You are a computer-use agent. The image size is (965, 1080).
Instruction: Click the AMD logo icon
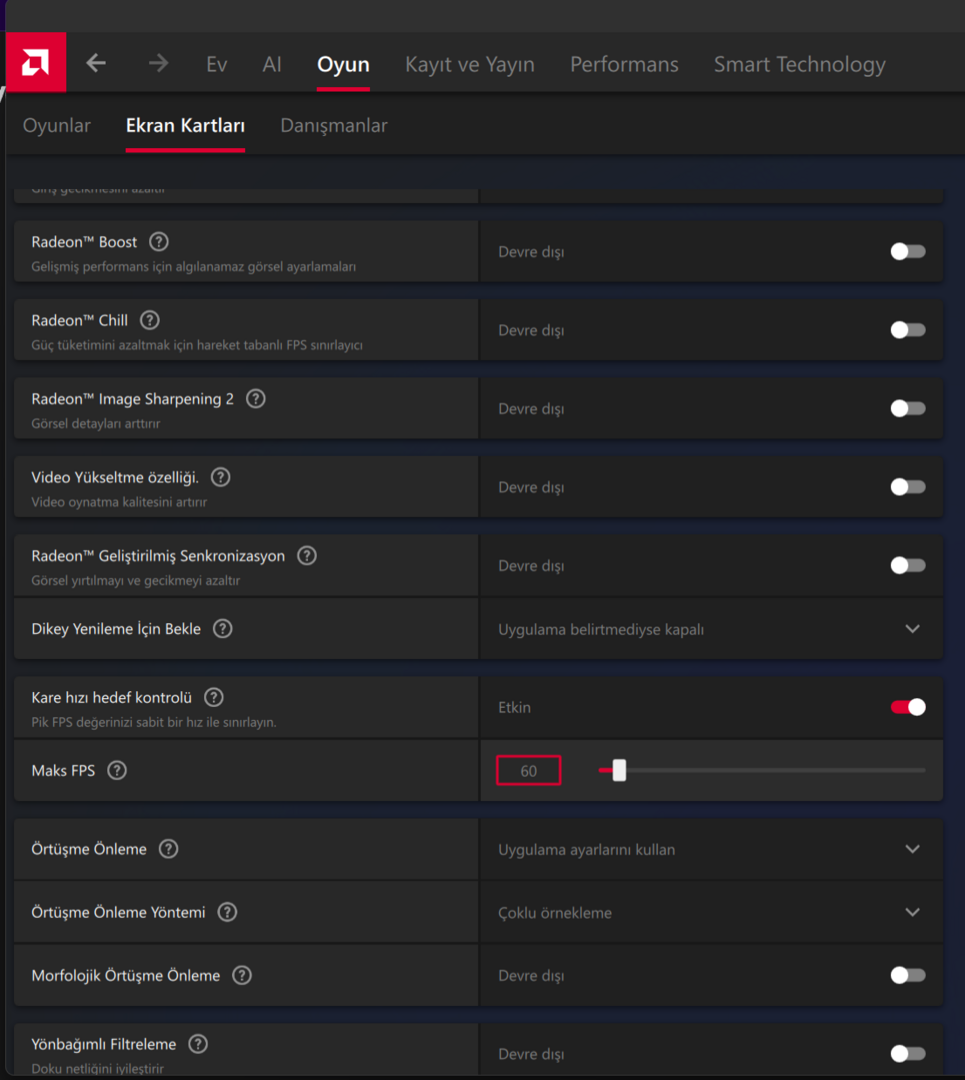[36, 62]
